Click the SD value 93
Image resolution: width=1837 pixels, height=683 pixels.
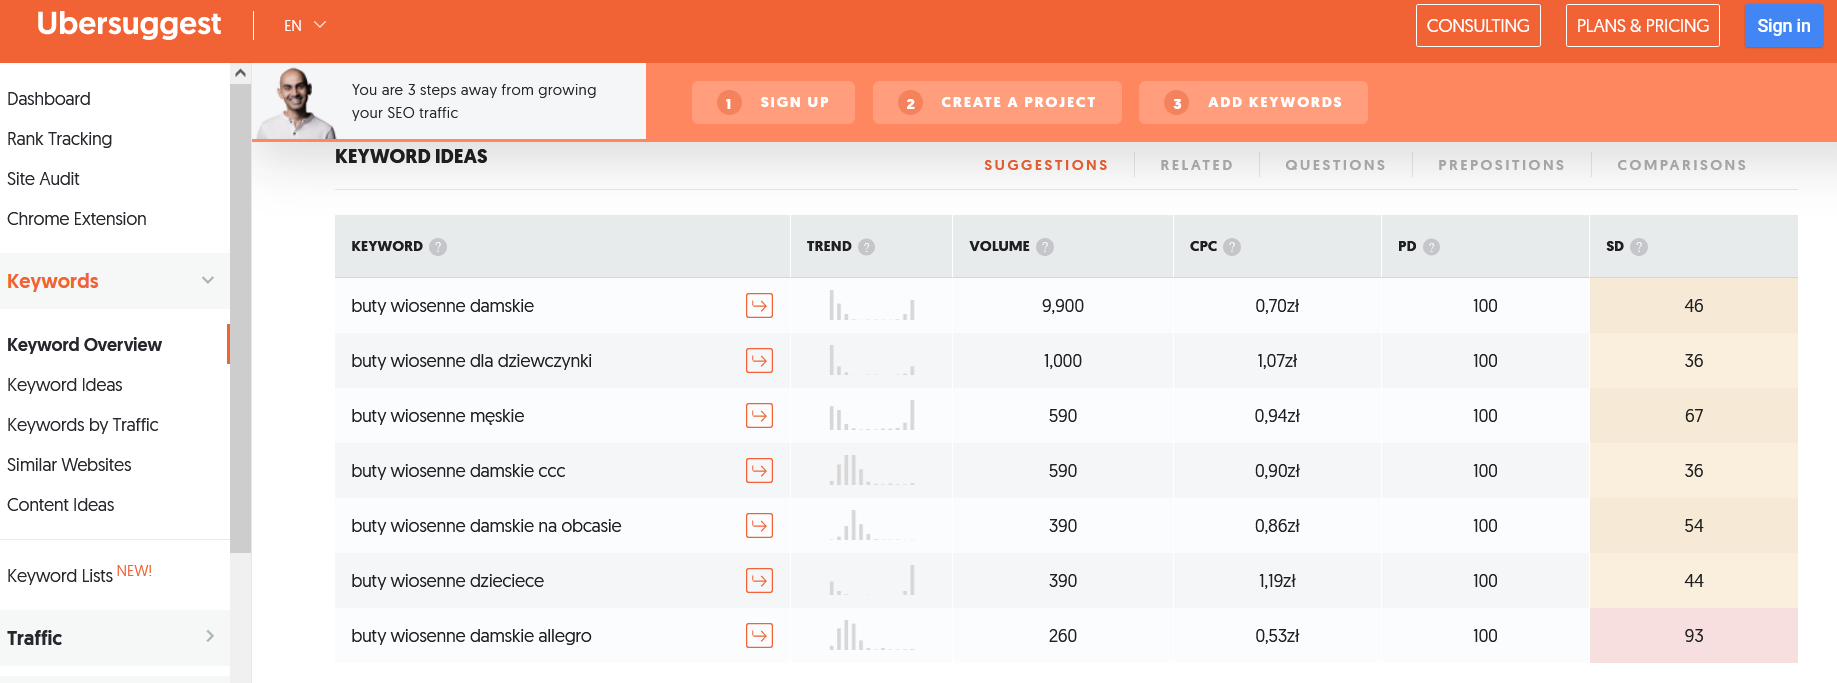[x=1693, y=636]
